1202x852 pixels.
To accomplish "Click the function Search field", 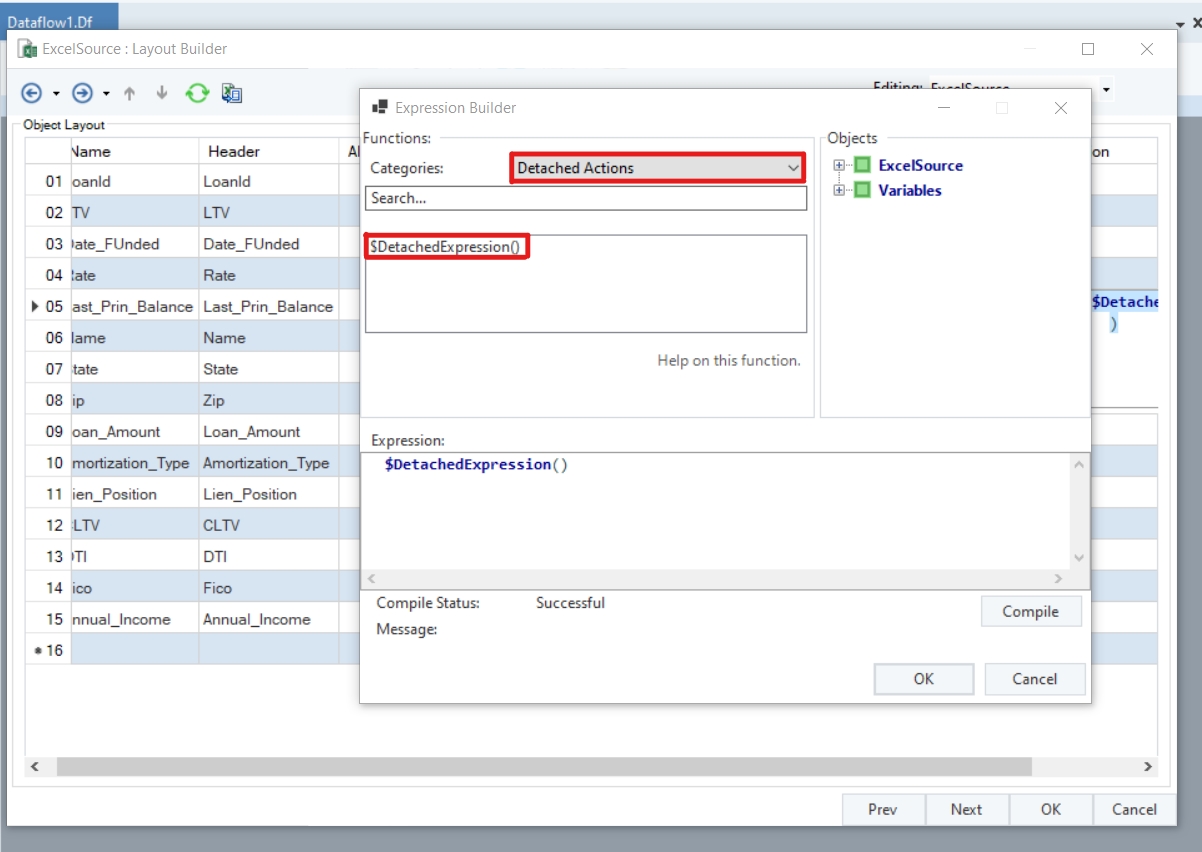I will point(585,198).
